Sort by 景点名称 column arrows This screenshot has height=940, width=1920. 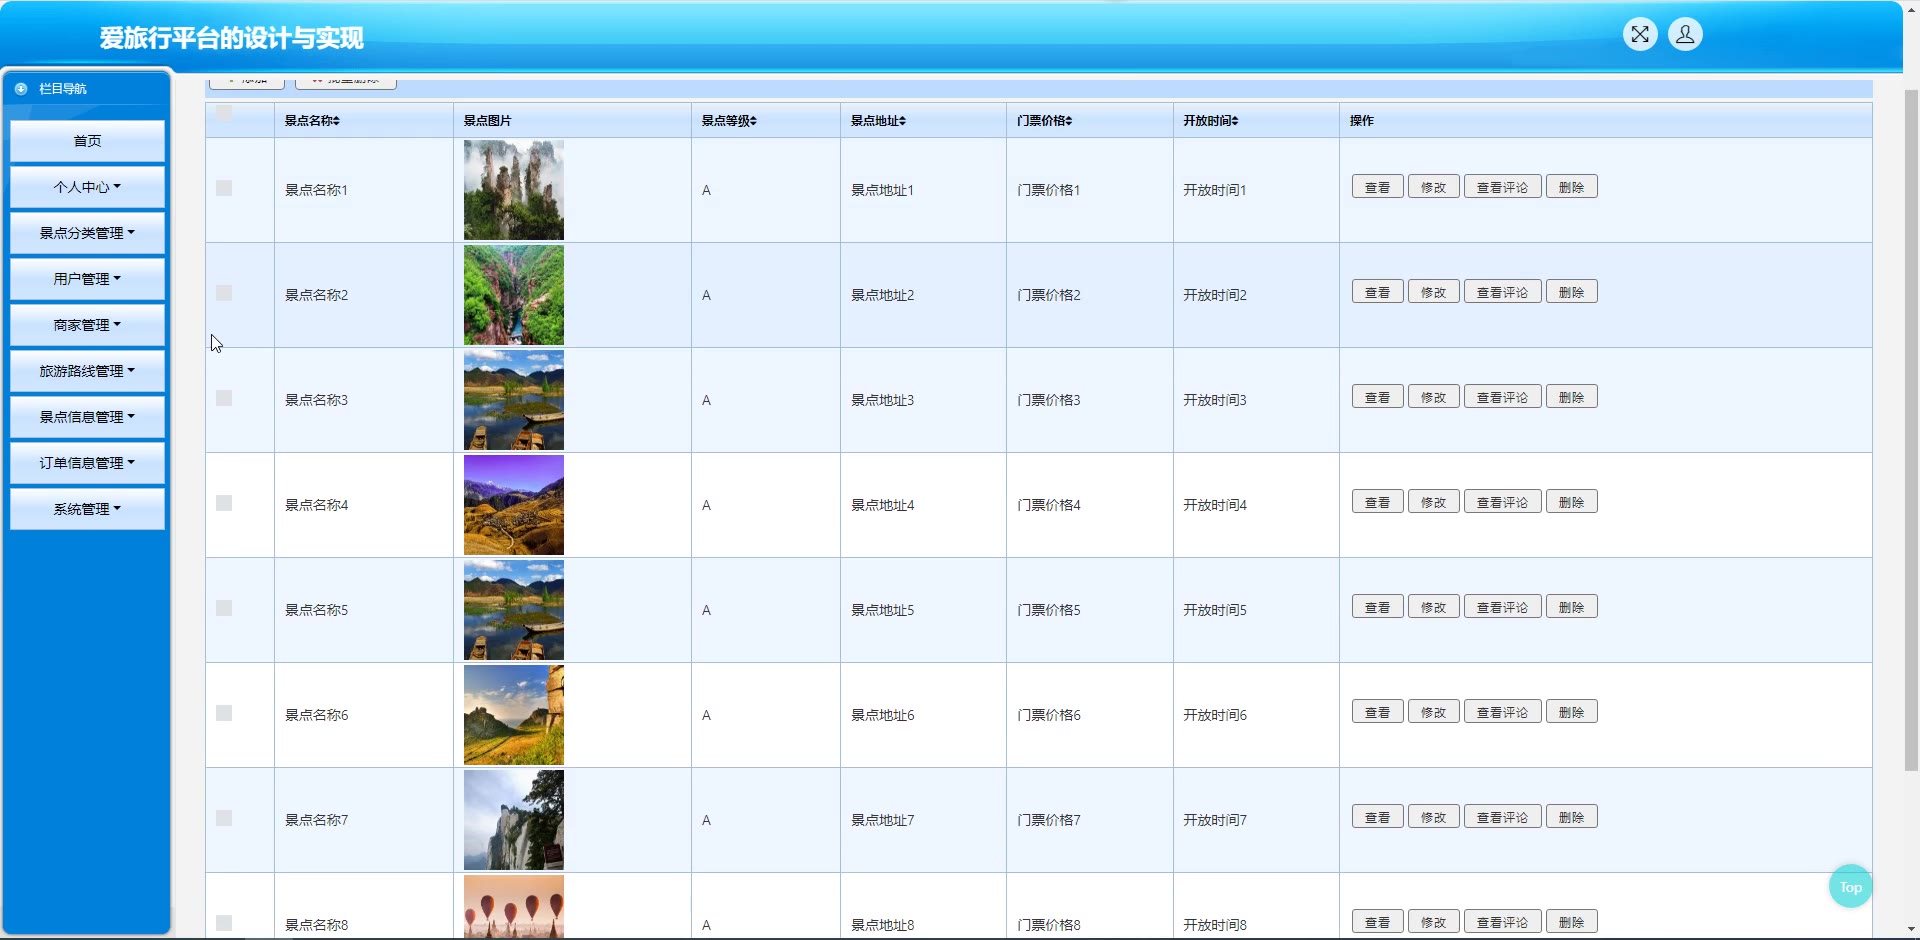(337, 121)
